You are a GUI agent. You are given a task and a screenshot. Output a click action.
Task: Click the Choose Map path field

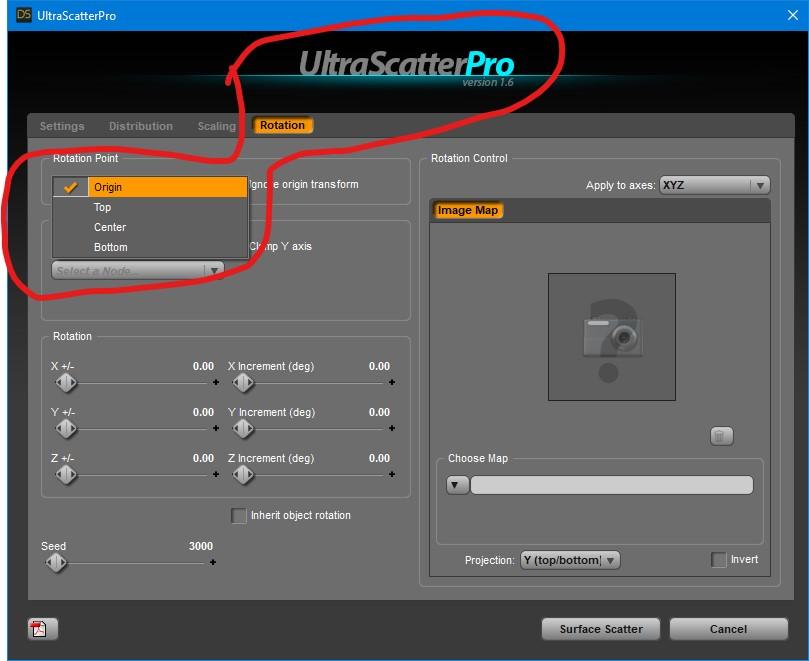pyautogui.click(x=612, y=485)
